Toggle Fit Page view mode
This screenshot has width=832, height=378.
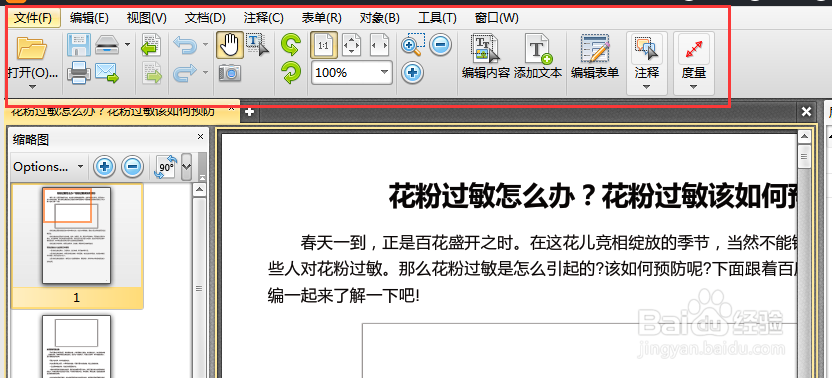pyautogui.click(x=351, y=45)
